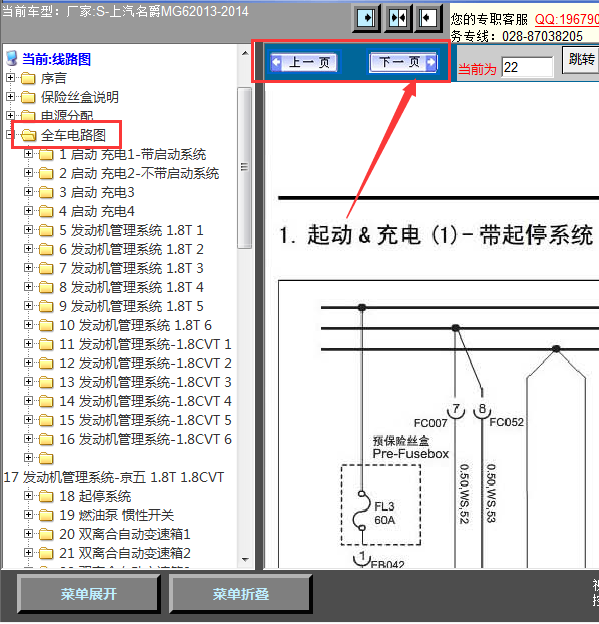Click tree scrollbar down arrow

[x=245, y=560]
